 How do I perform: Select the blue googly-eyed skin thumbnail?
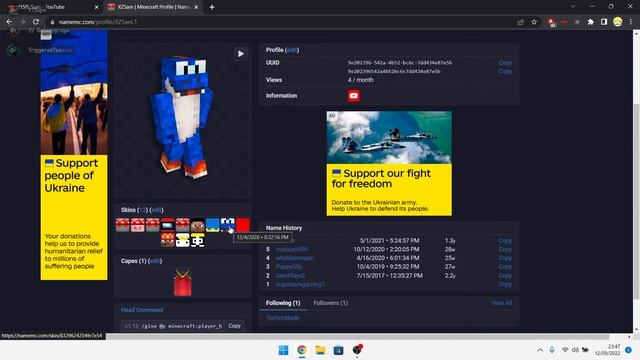click(228, 225)
